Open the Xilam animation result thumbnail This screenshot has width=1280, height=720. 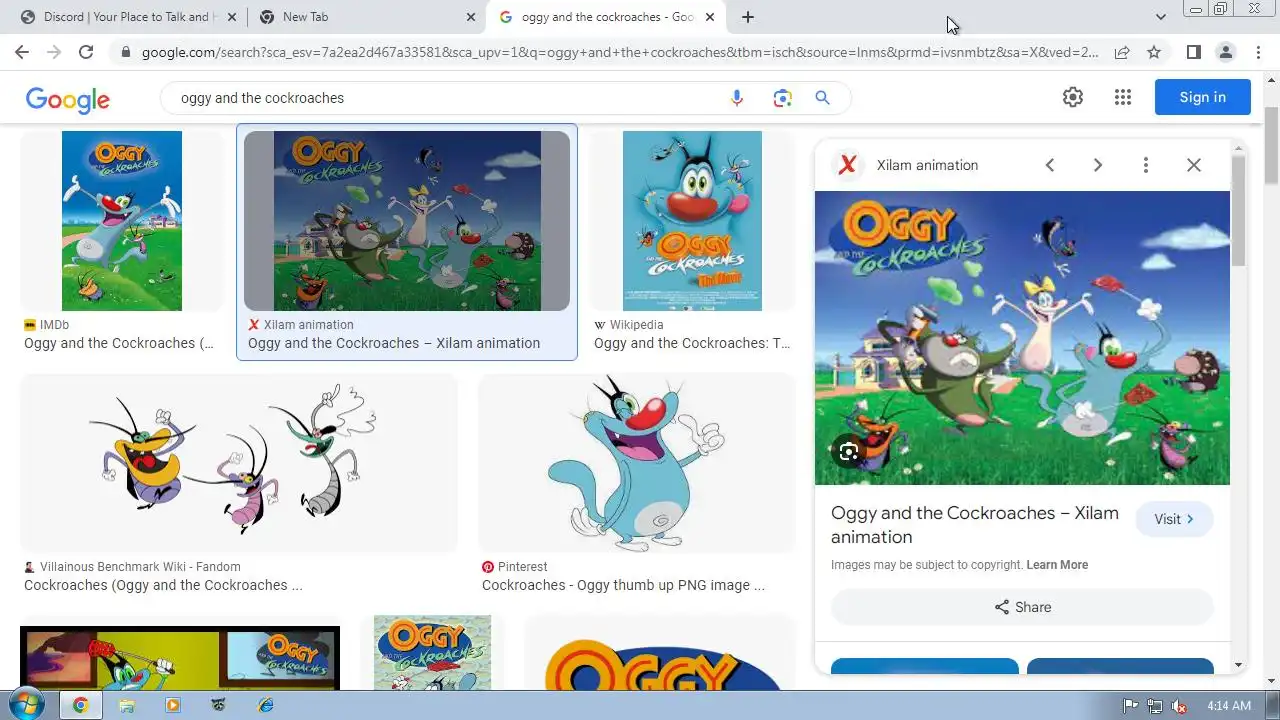pos(407,221)
